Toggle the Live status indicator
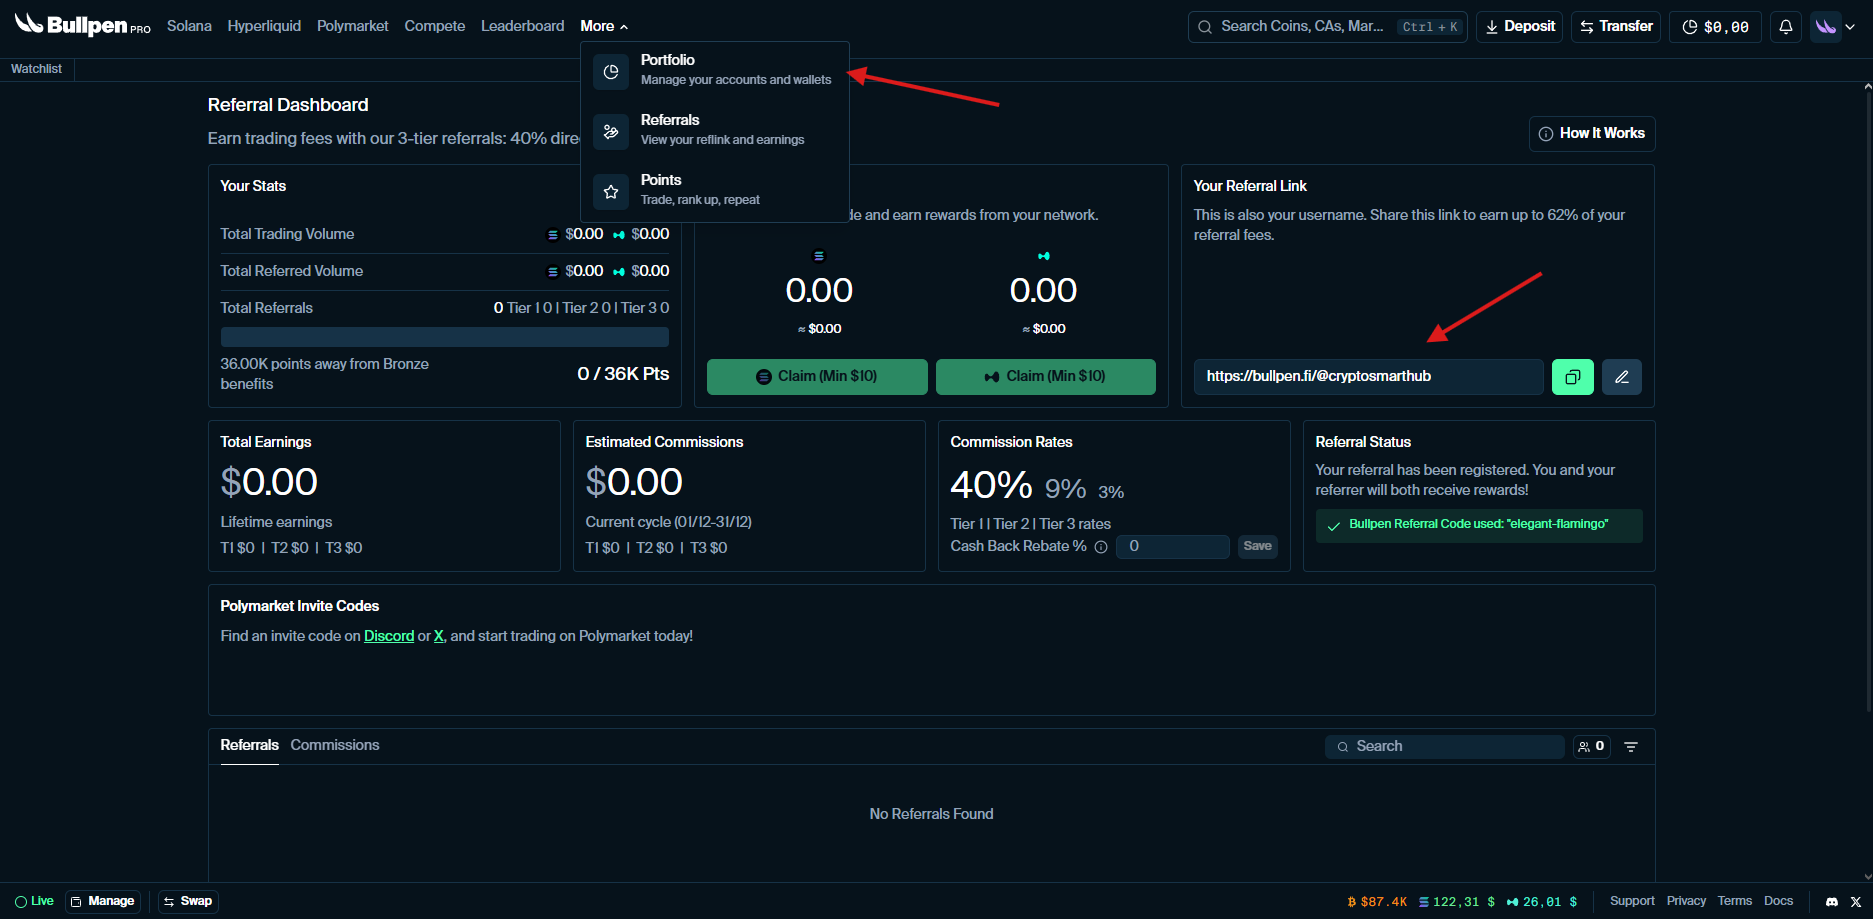Viewport: 1873px width, 919px height. pos(35,901)
